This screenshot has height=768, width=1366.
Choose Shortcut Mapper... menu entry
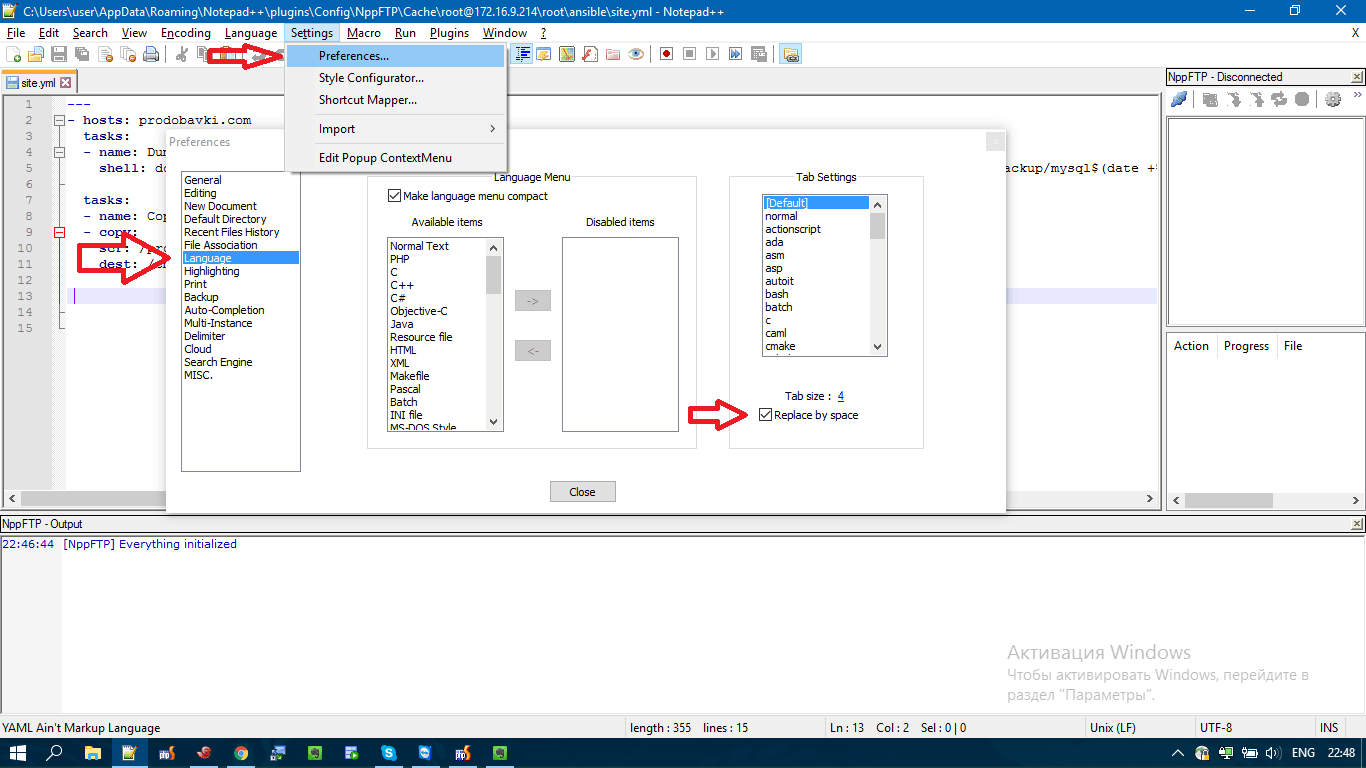tap(396, 100)
